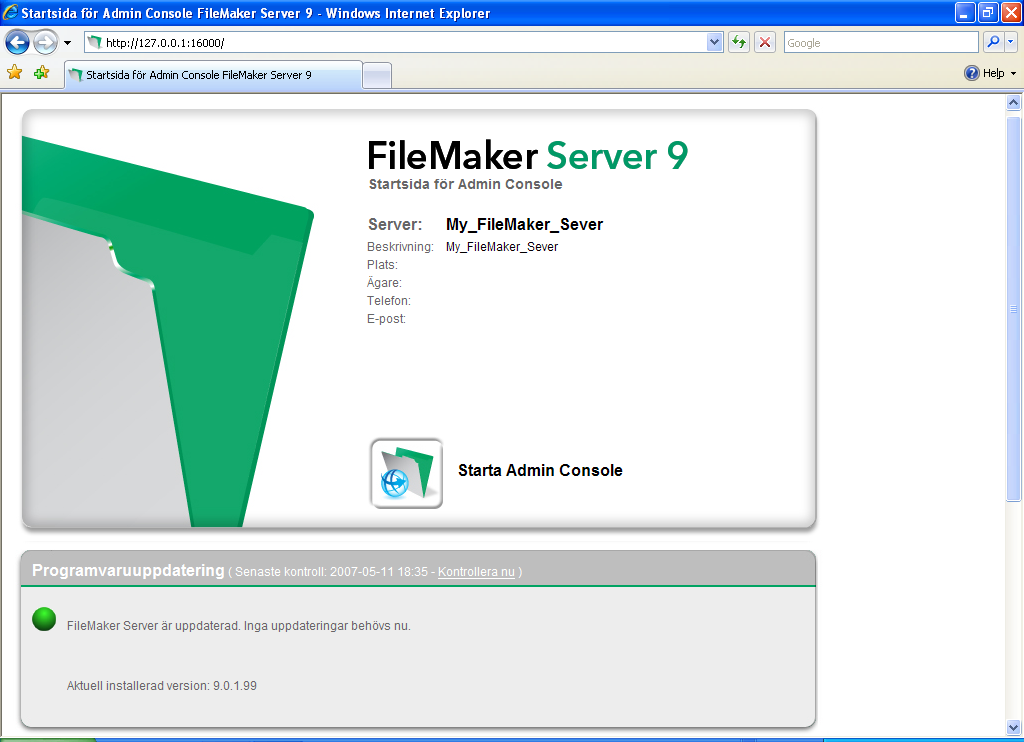Click the Google search box
Image resolution: width=1024 pixels, height=742 pixels.
pos(880,42)
